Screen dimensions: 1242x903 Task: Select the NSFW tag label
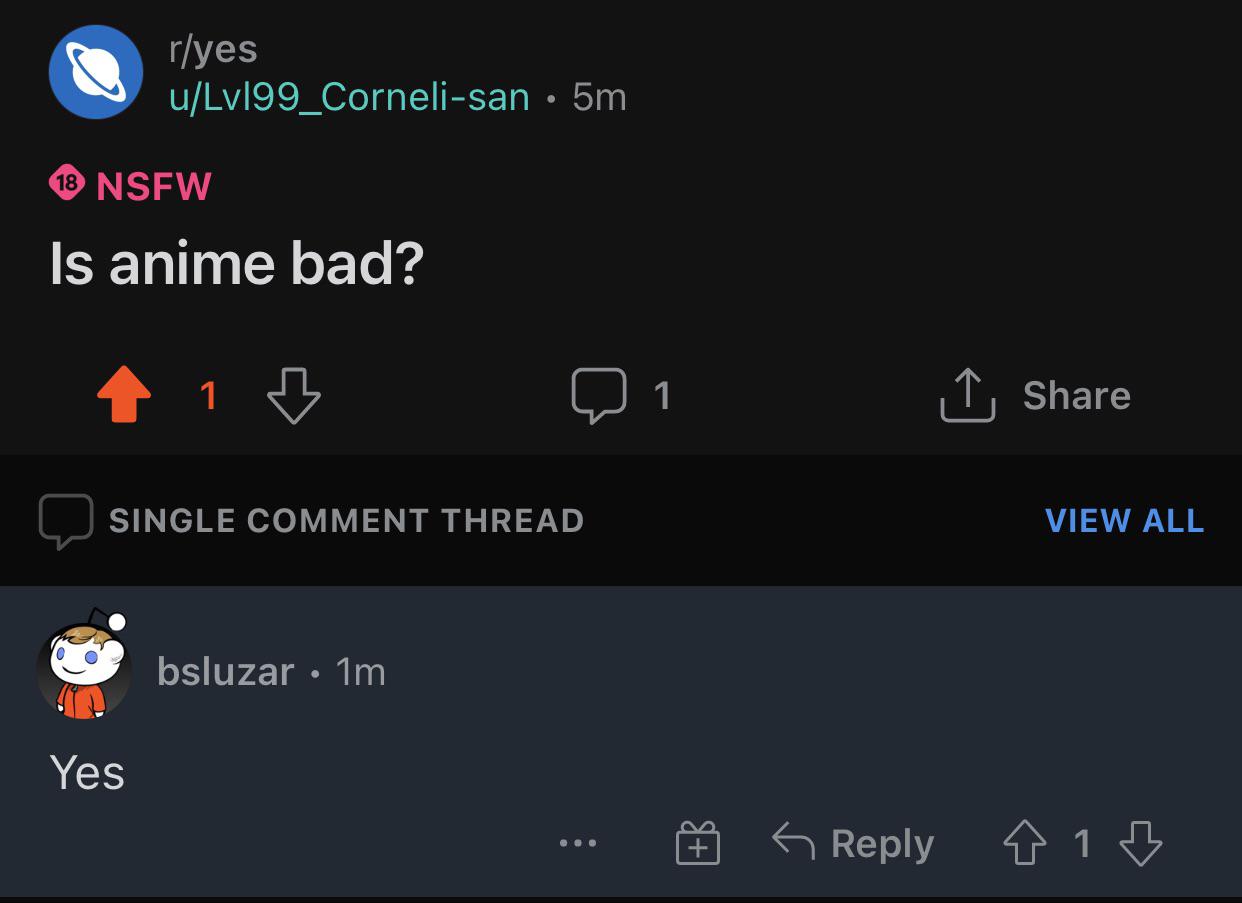(x=154, y=186)
